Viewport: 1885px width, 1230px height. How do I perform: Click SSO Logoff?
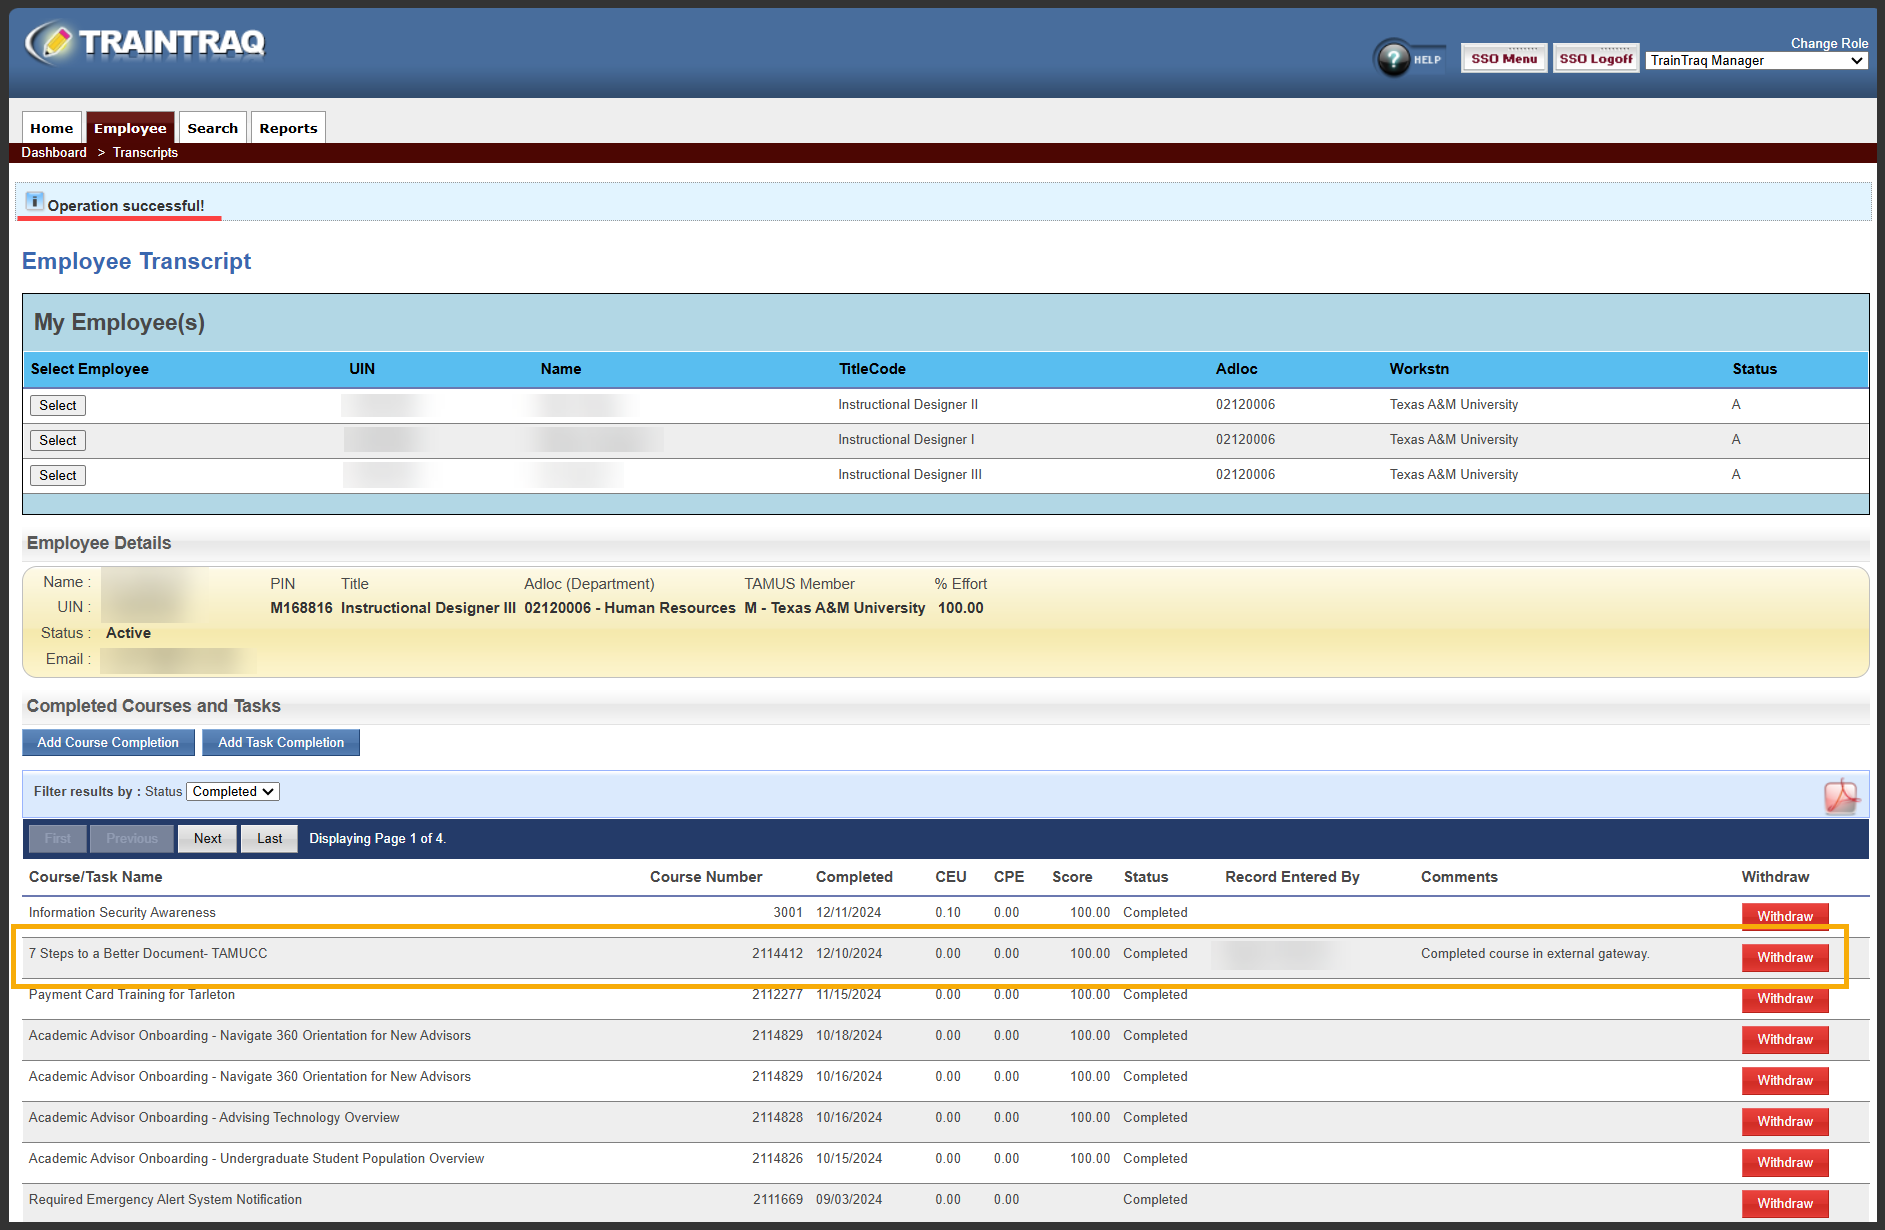[1595, 58]
